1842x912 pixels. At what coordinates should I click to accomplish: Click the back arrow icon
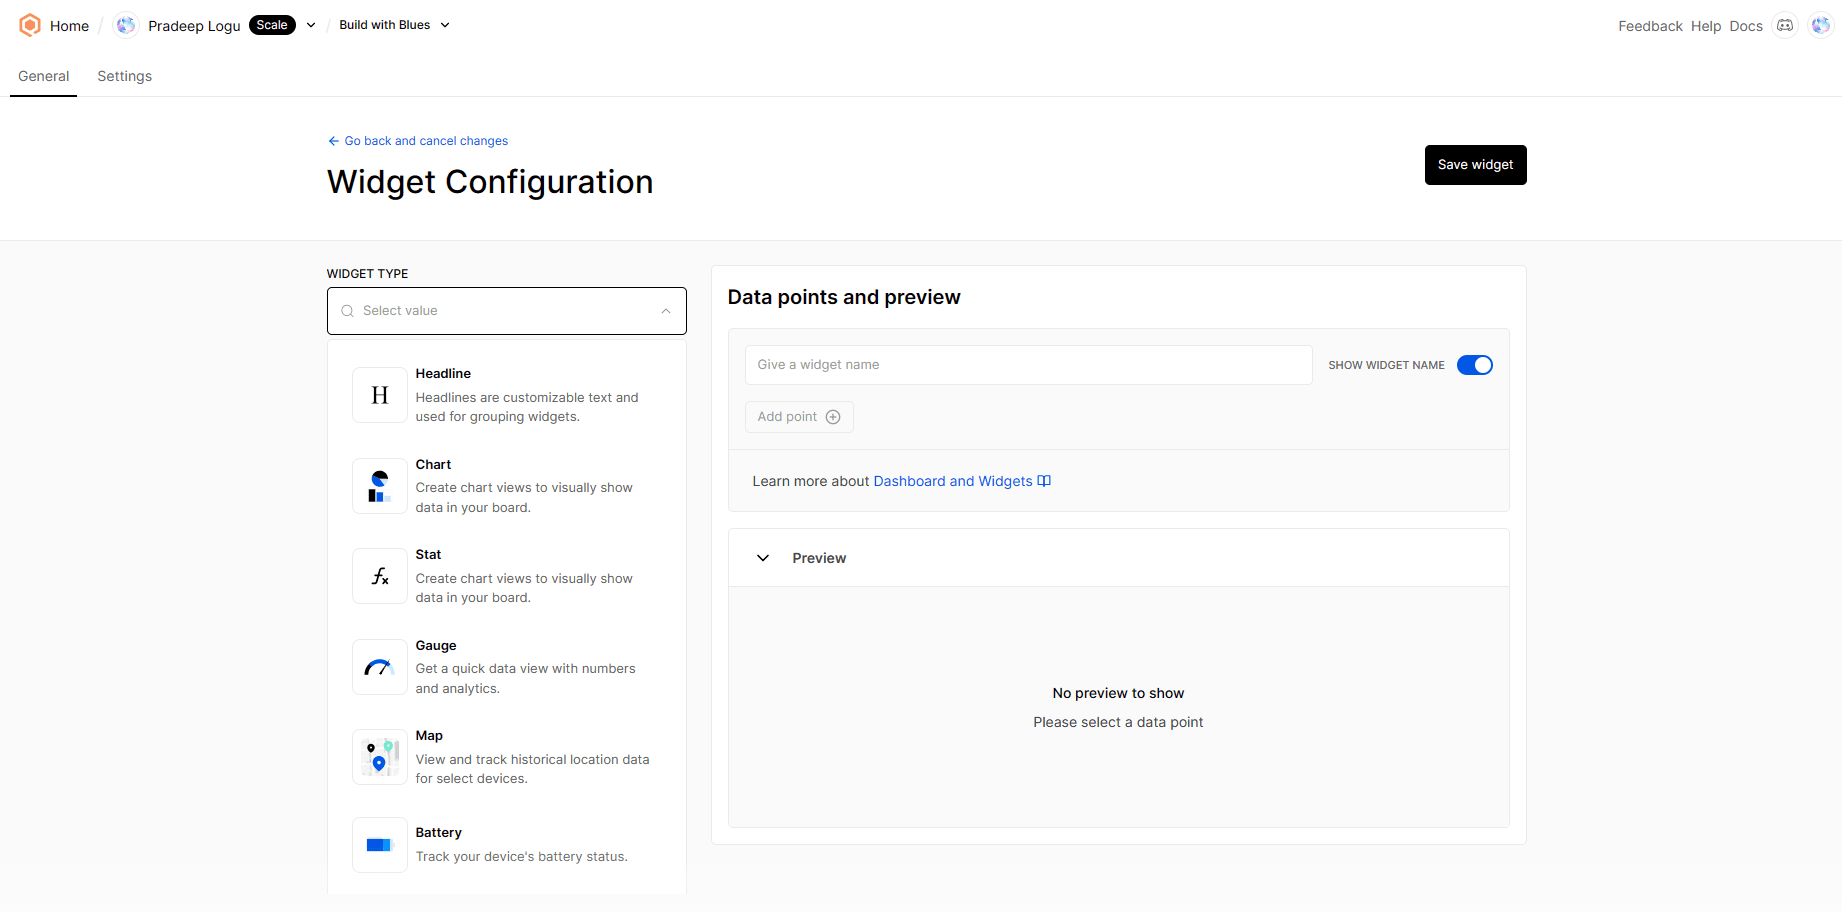click(x=334, y=141)
